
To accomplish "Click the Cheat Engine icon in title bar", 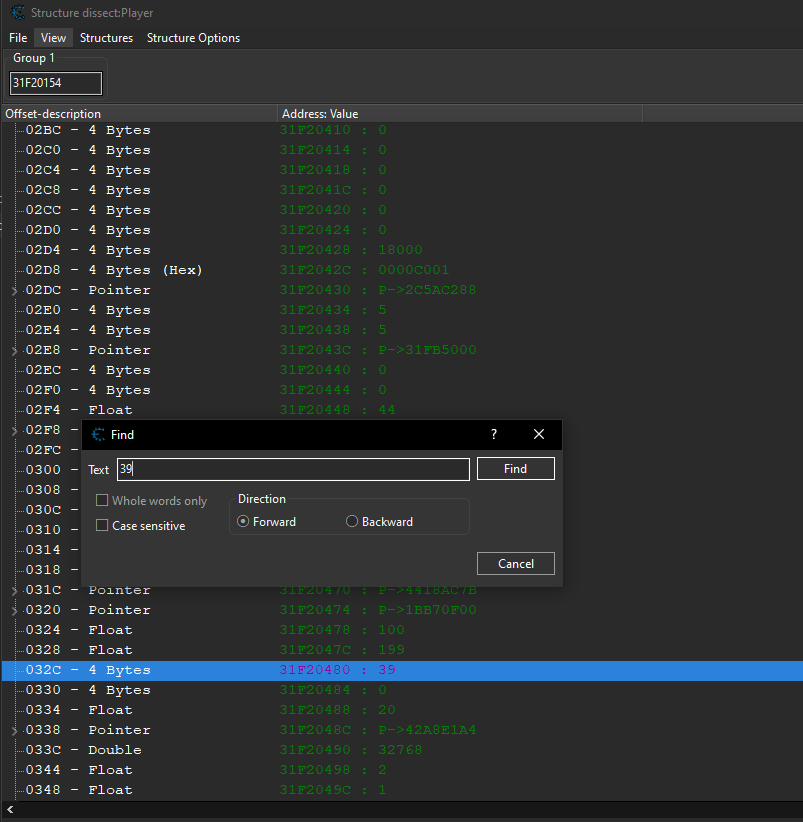I will tap(16, 13).
